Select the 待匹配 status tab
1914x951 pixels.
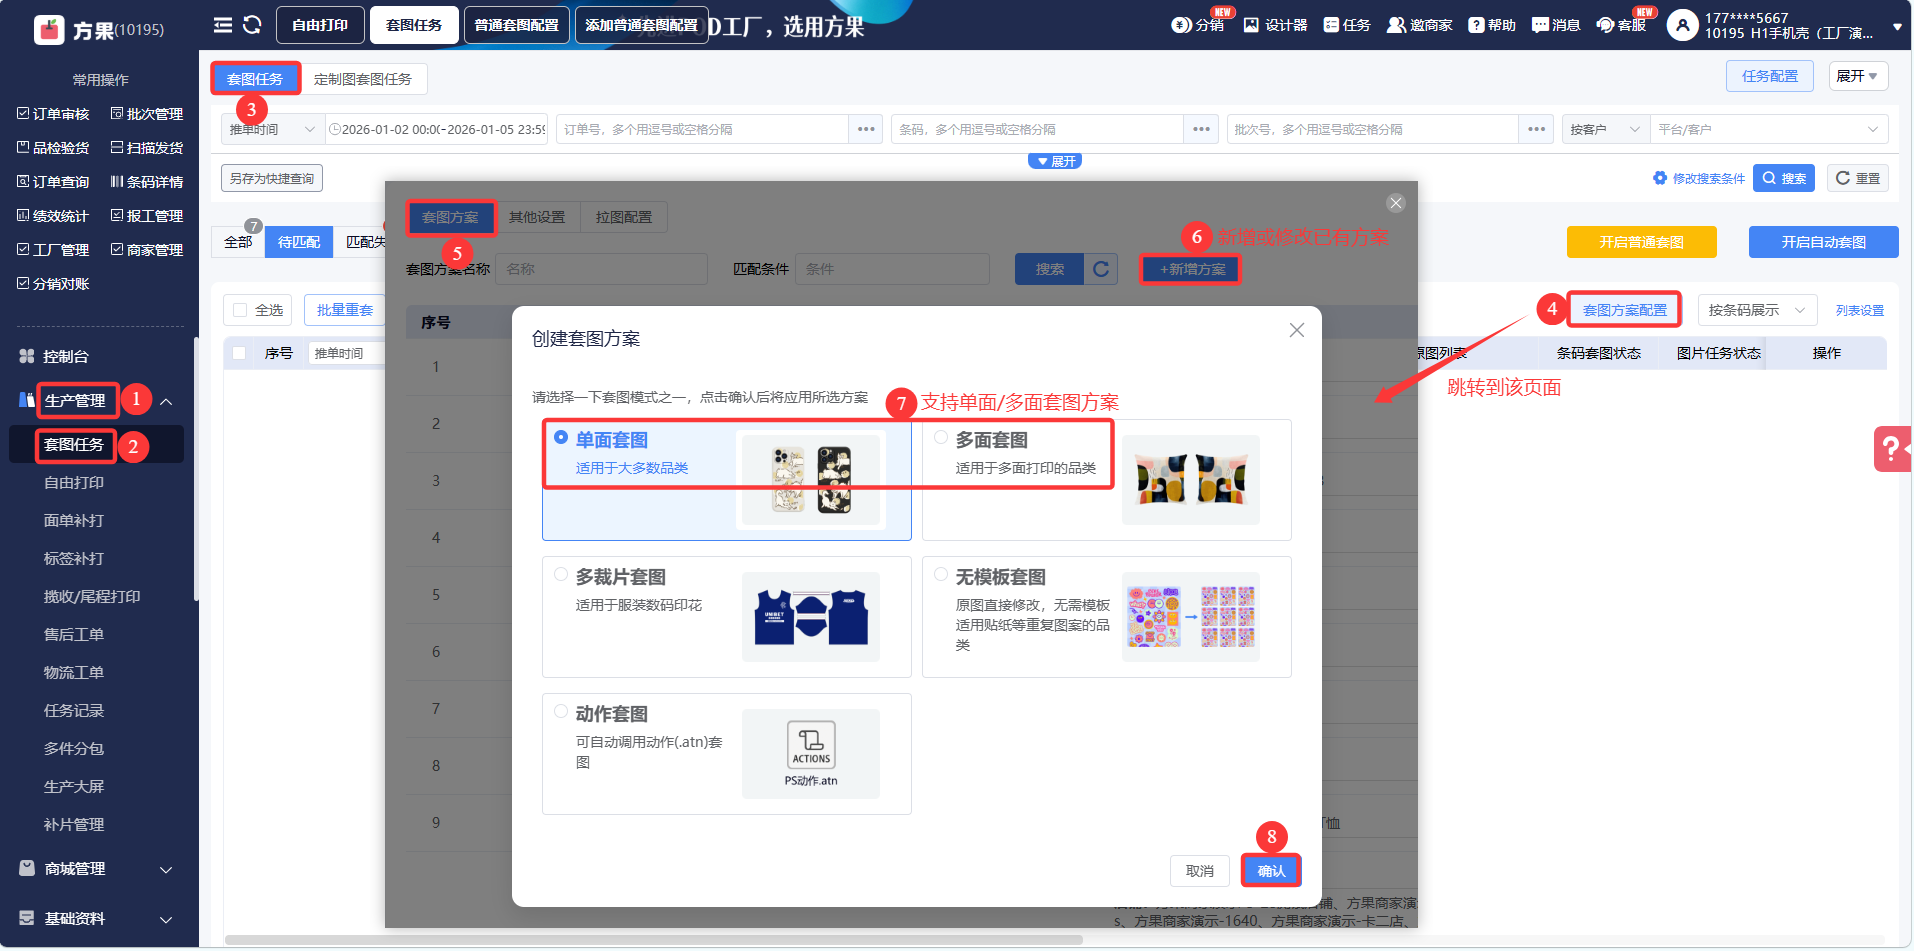[x=299, y=242]
